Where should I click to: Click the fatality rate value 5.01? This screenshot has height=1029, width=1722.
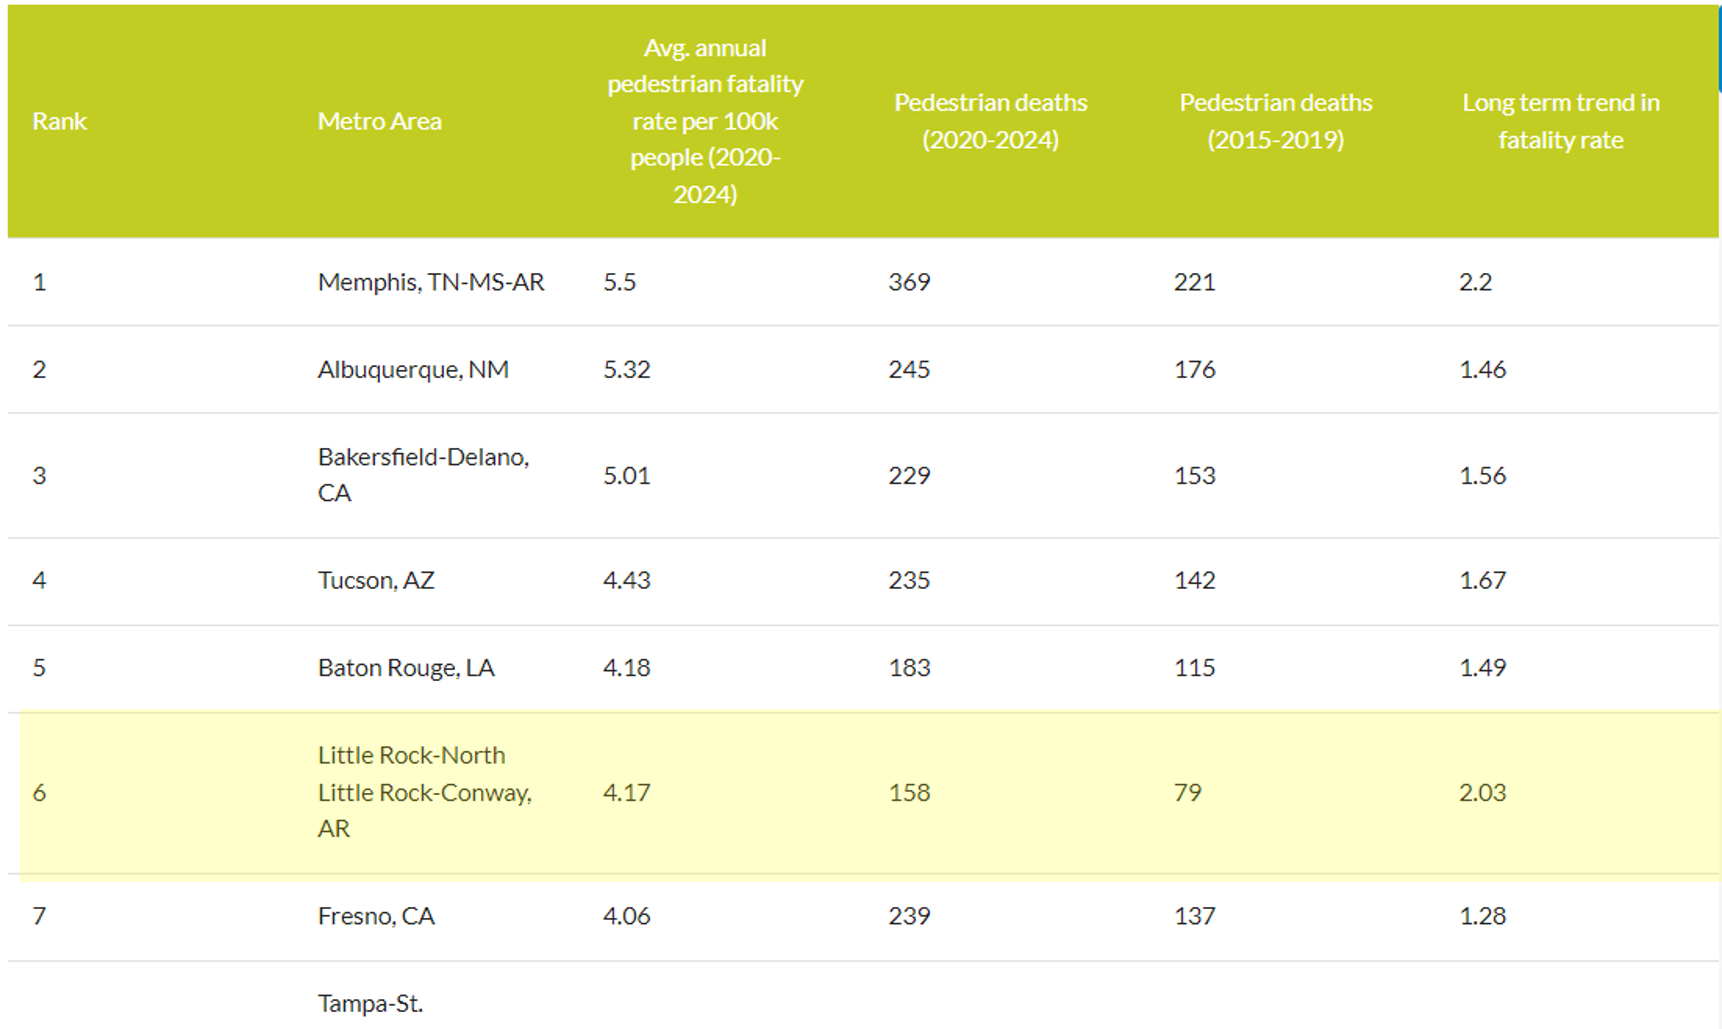[x=626, y=475]
